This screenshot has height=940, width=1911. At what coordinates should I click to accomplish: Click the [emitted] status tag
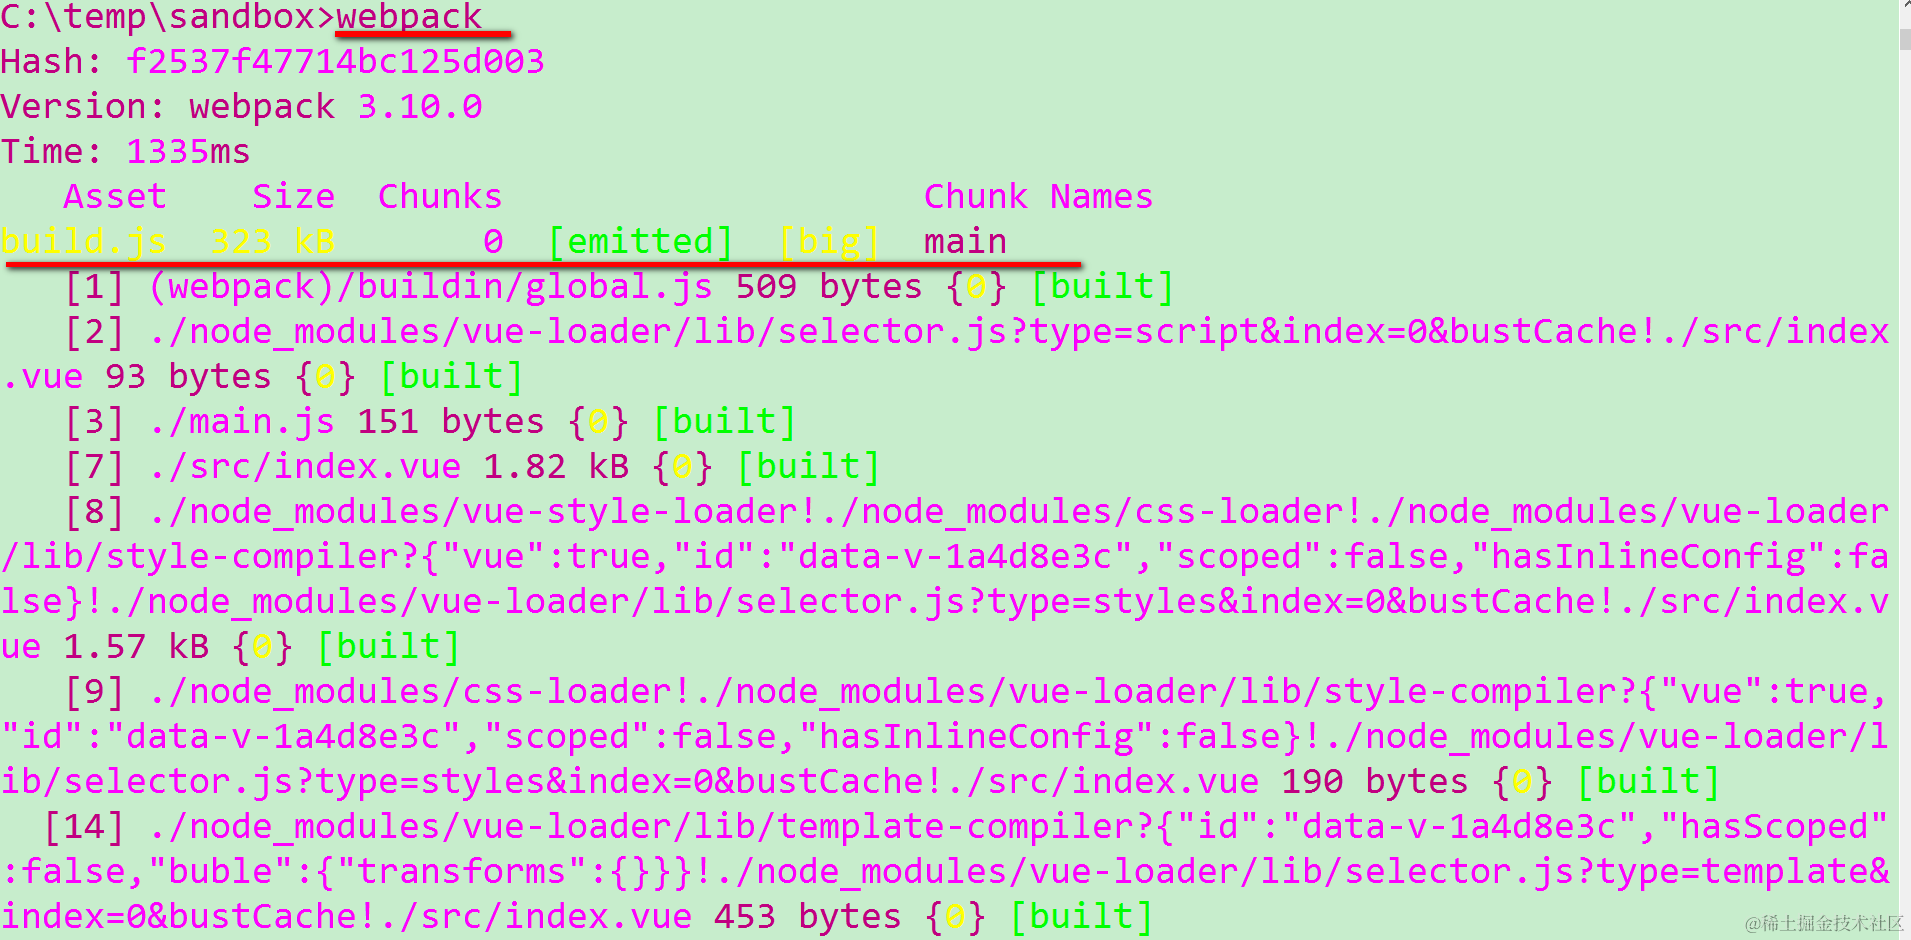tap(640, 242)
